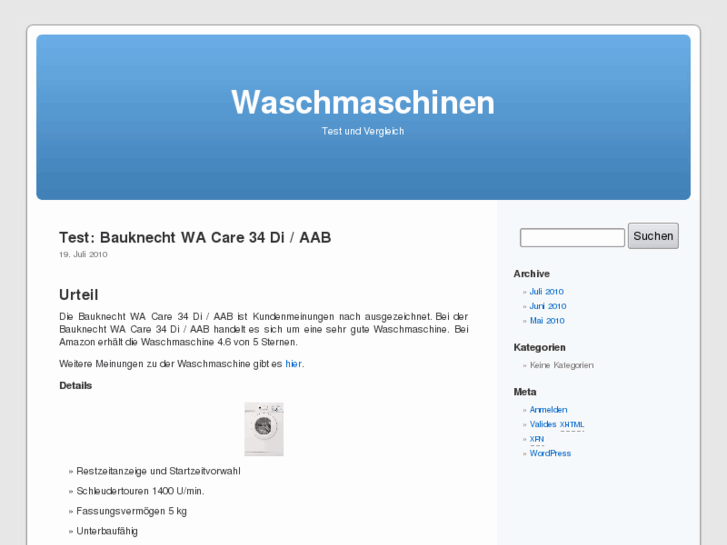Screen dimensions: 727x545
Task: Select the Archive sidebar heading
Action: click(x=532, y=274)
